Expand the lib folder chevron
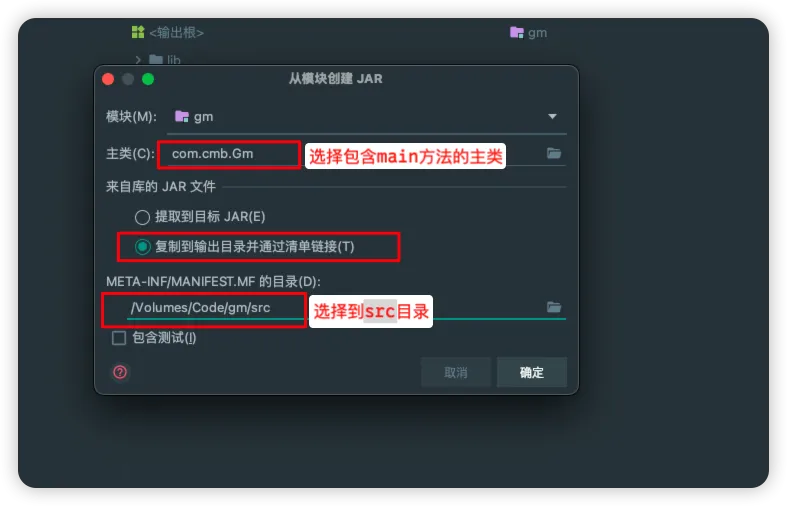This screenshot has width=787, height=506. pos(138,60)
